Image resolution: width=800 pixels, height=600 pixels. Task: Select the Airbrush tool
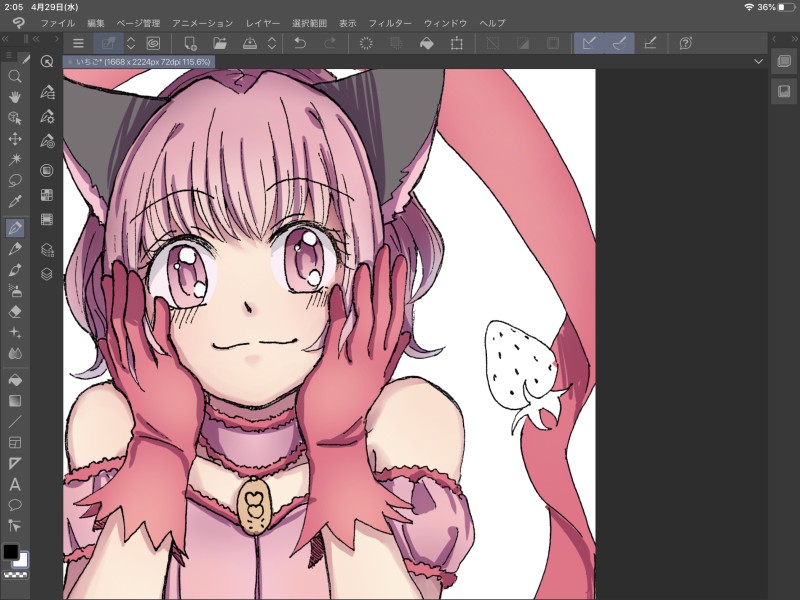15,291
